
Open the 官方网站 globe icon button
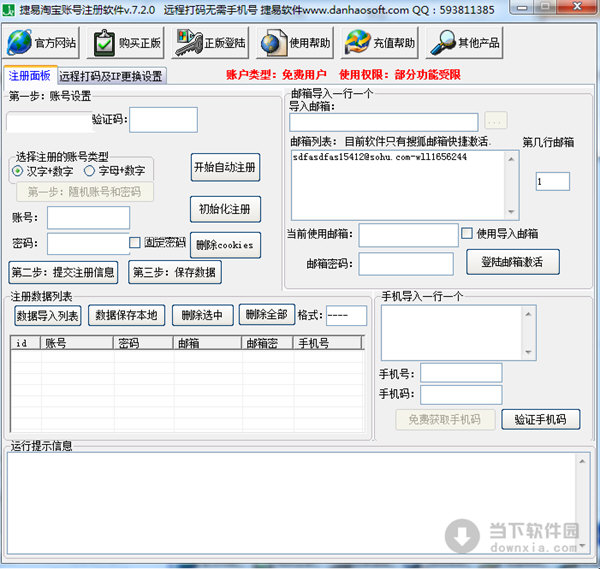[41, 42]
